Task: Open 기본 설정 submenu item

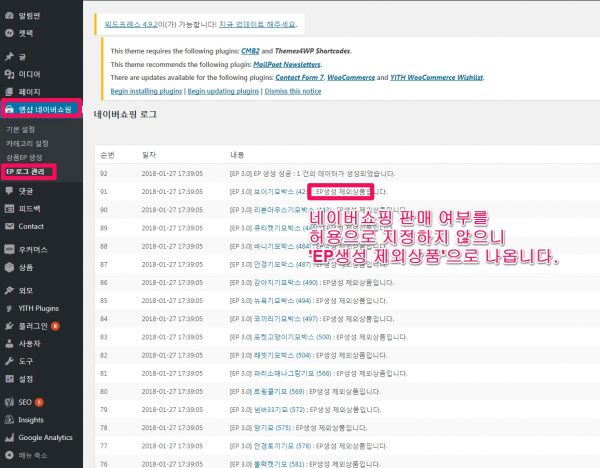Action: (21, 129)
